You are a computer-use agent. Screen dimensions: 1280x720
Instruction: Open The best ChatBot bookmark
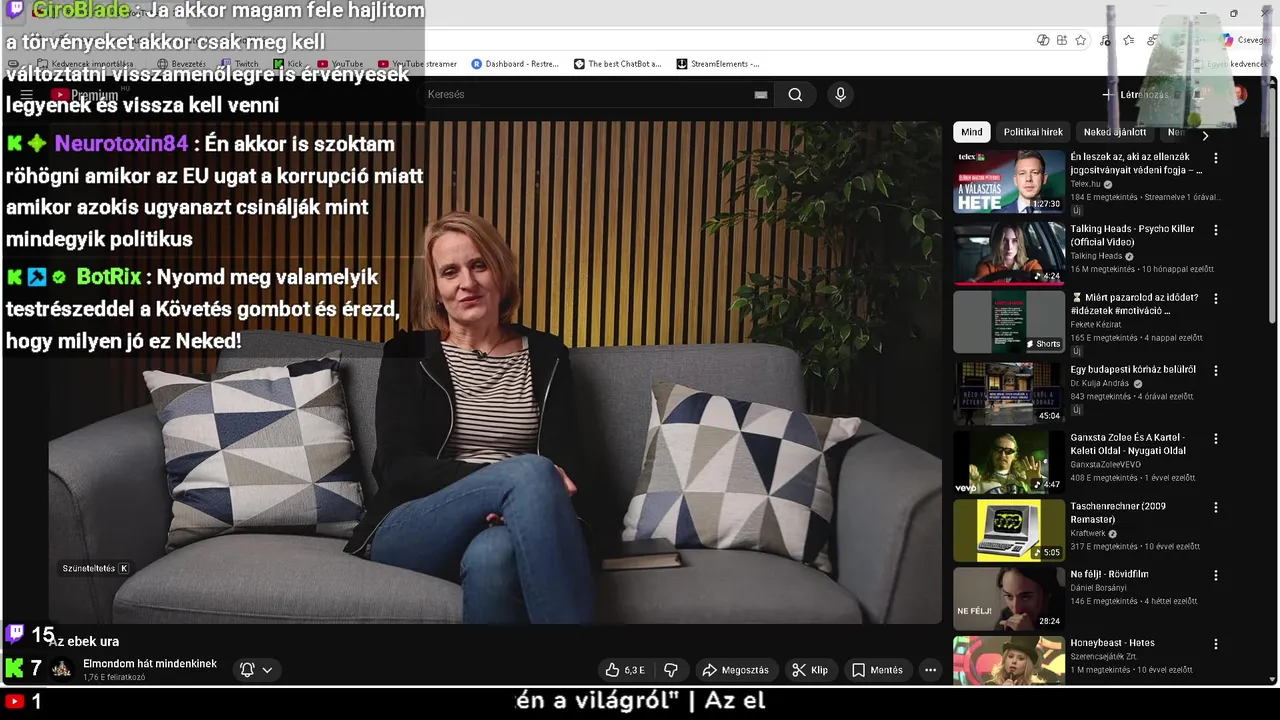click(618, 64)
